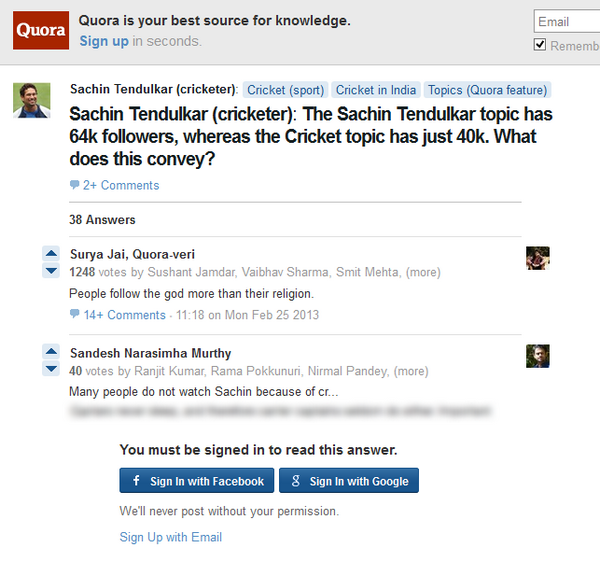Focus the Email input field

tap(567, 21)
